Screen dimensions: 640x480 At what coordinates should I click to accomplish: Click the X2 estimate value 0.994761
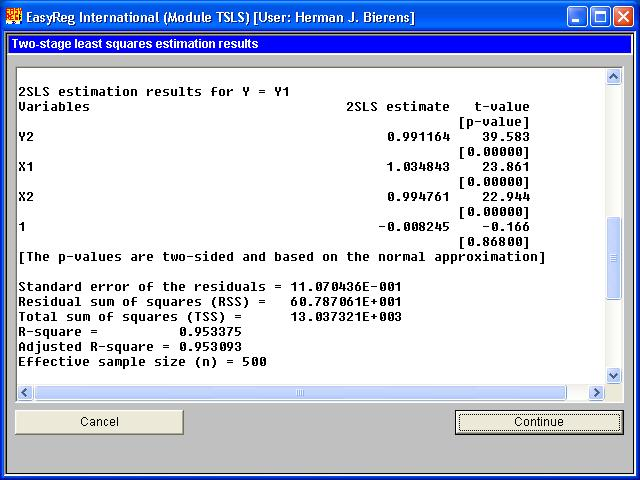pos(418,197)
